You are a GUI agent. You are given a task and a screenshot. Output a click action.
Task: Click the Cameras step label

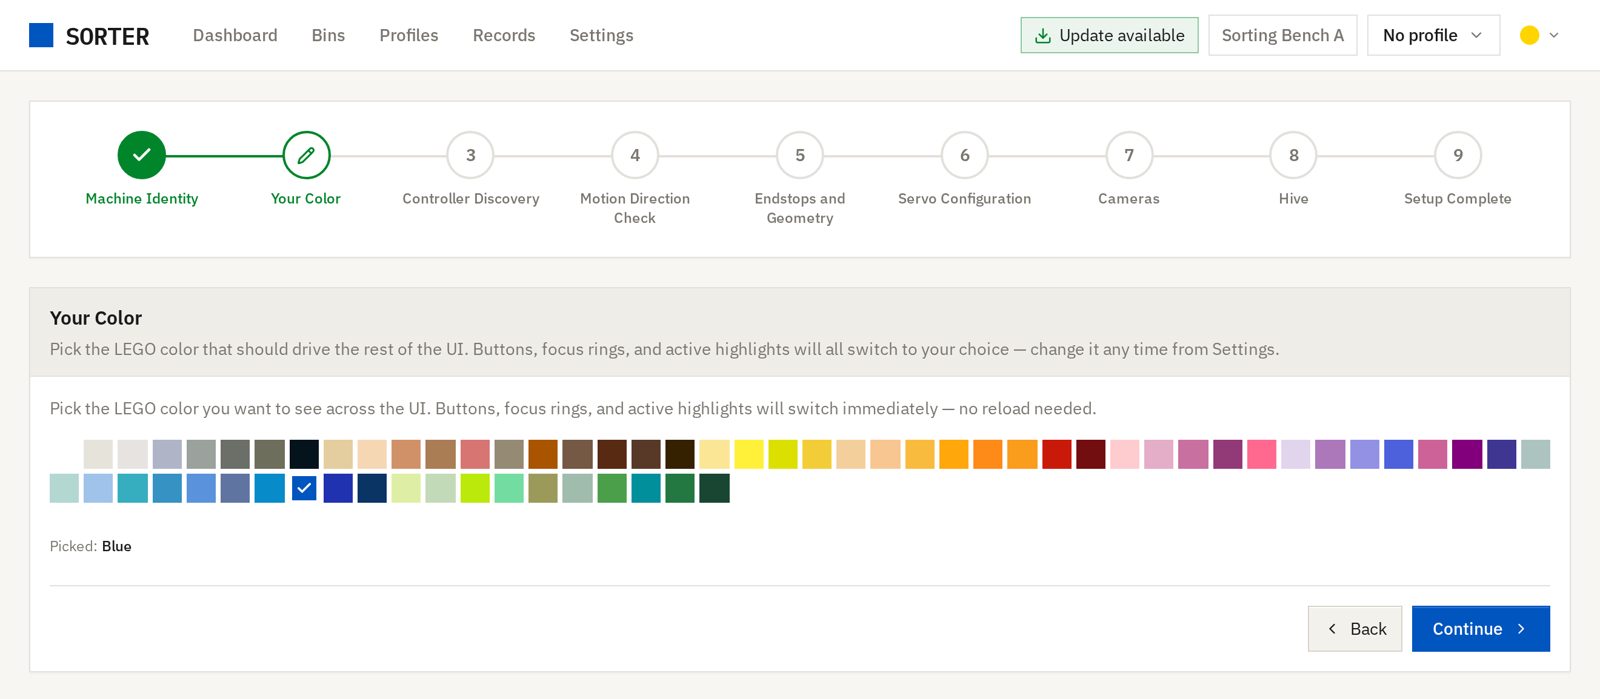tap(1129, 199)
